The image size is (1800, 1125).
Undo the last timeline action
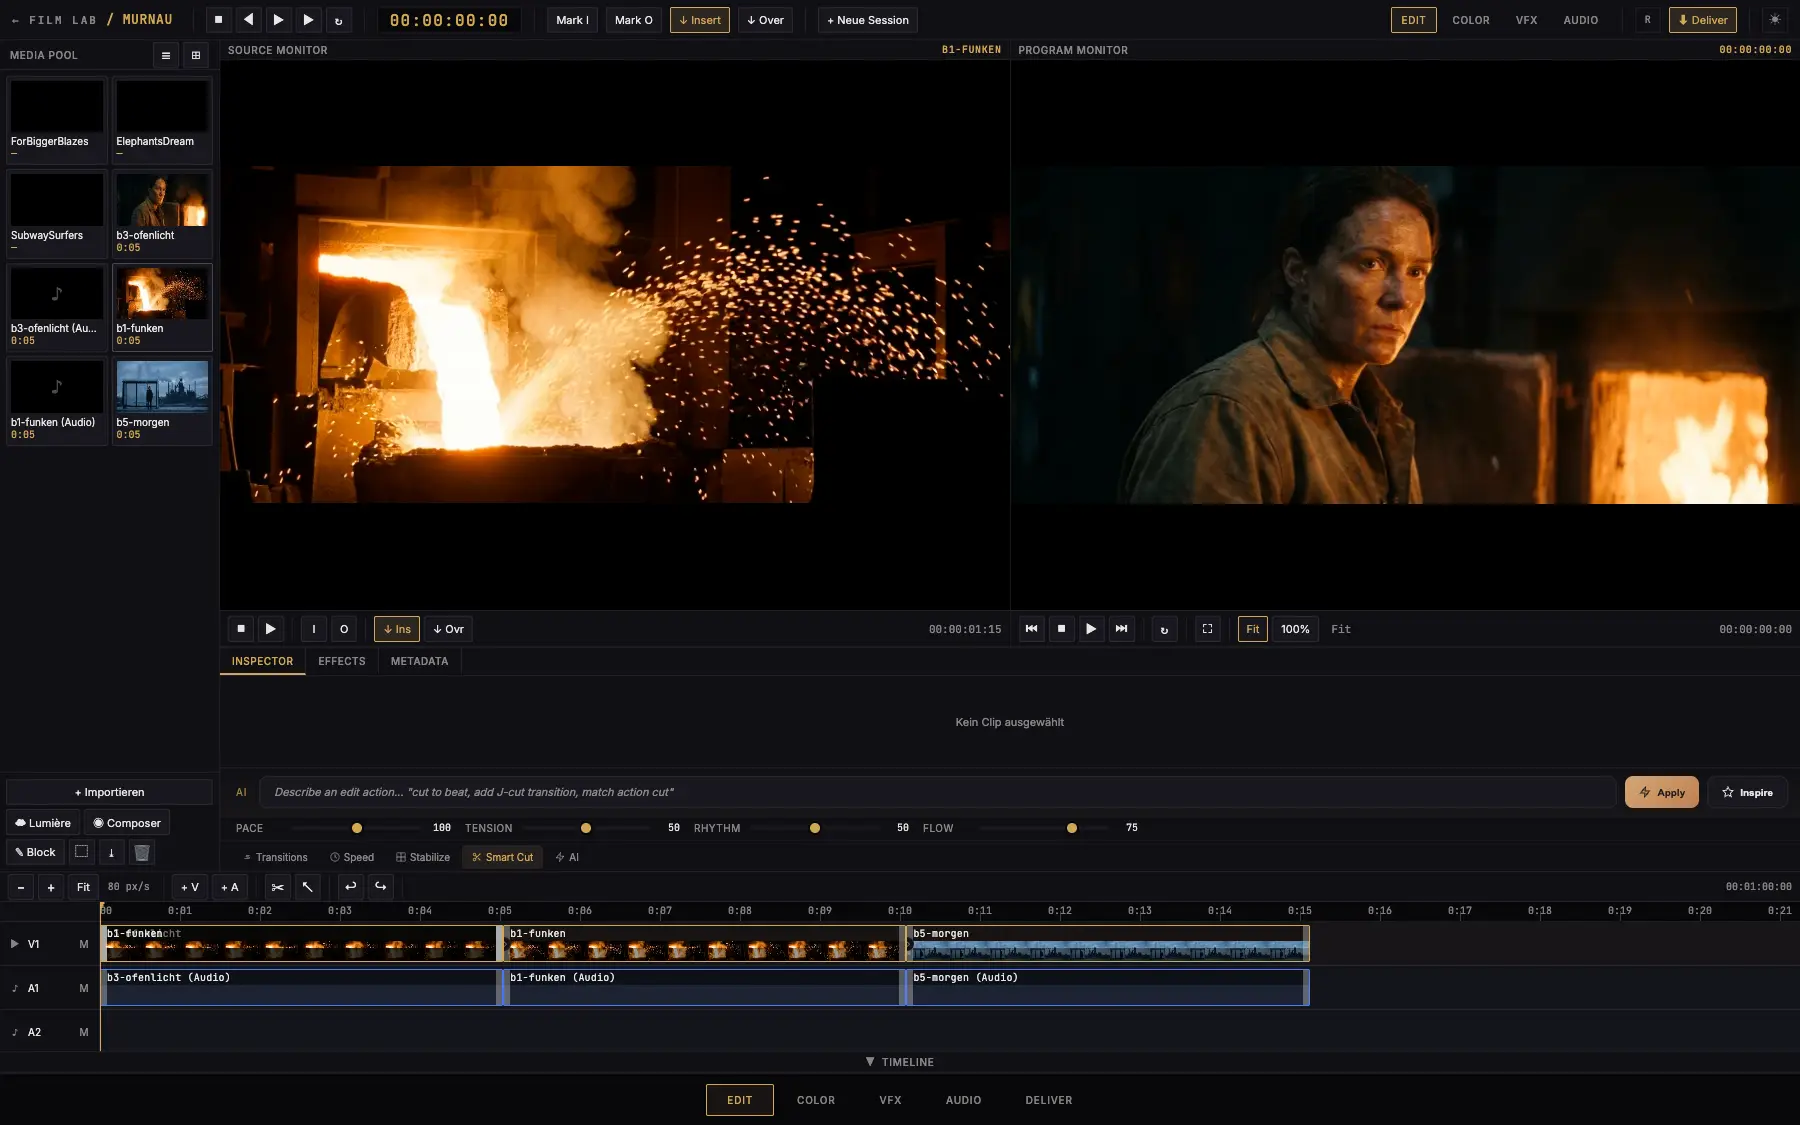351,887
